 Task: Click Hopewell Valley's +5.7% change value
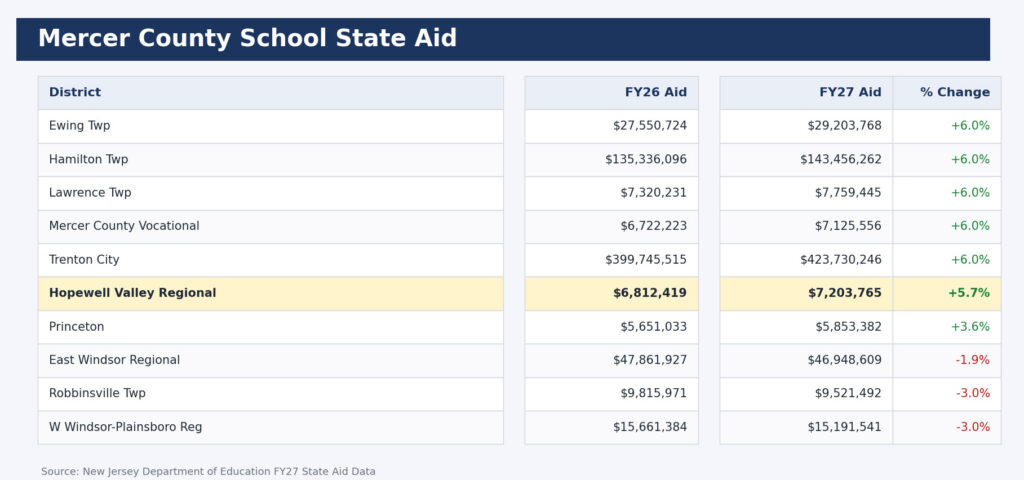pos(968,293)
